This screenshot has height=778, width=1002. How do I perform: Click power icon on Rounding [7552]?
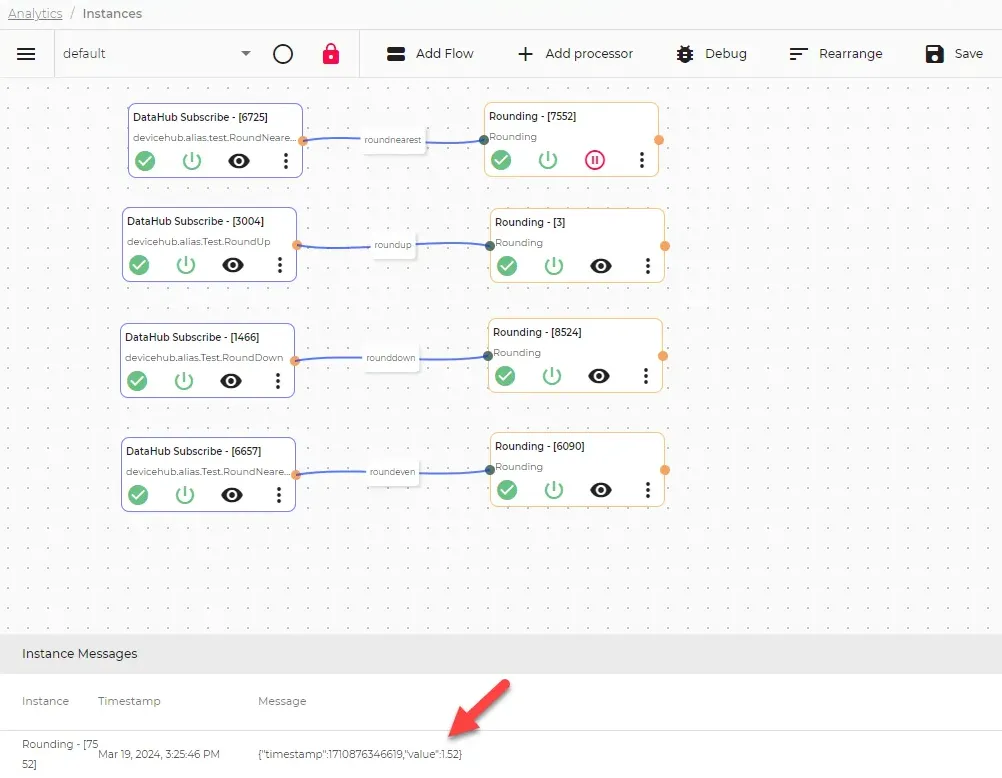[548, 160]
